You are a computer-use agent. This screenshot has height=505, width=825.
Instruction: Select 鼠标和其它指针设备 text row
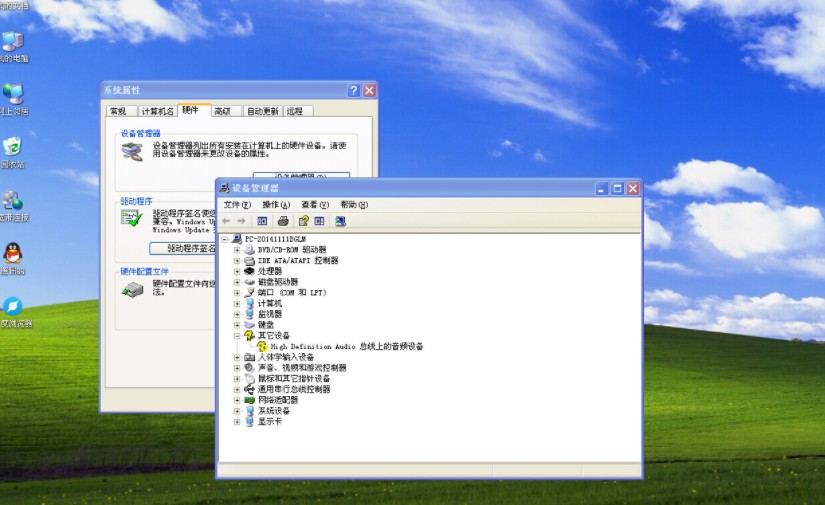point(294,379)
